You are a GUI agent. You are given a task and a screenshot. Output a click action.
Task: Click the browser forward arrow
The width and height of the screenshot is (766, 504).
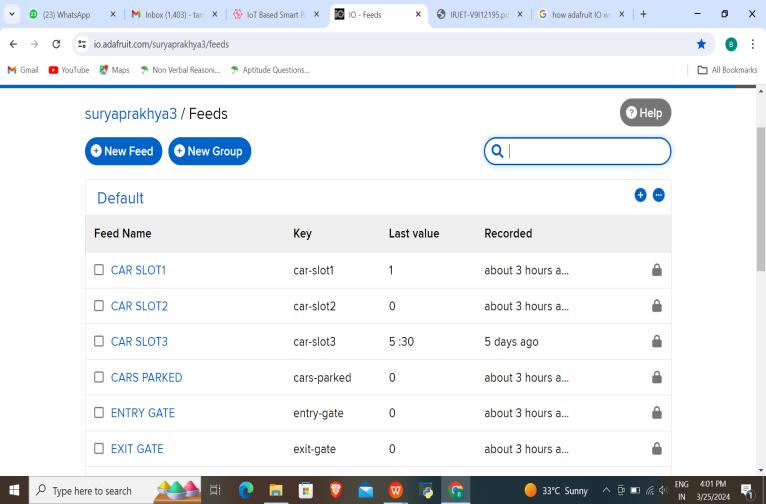(x=34, y=44)
